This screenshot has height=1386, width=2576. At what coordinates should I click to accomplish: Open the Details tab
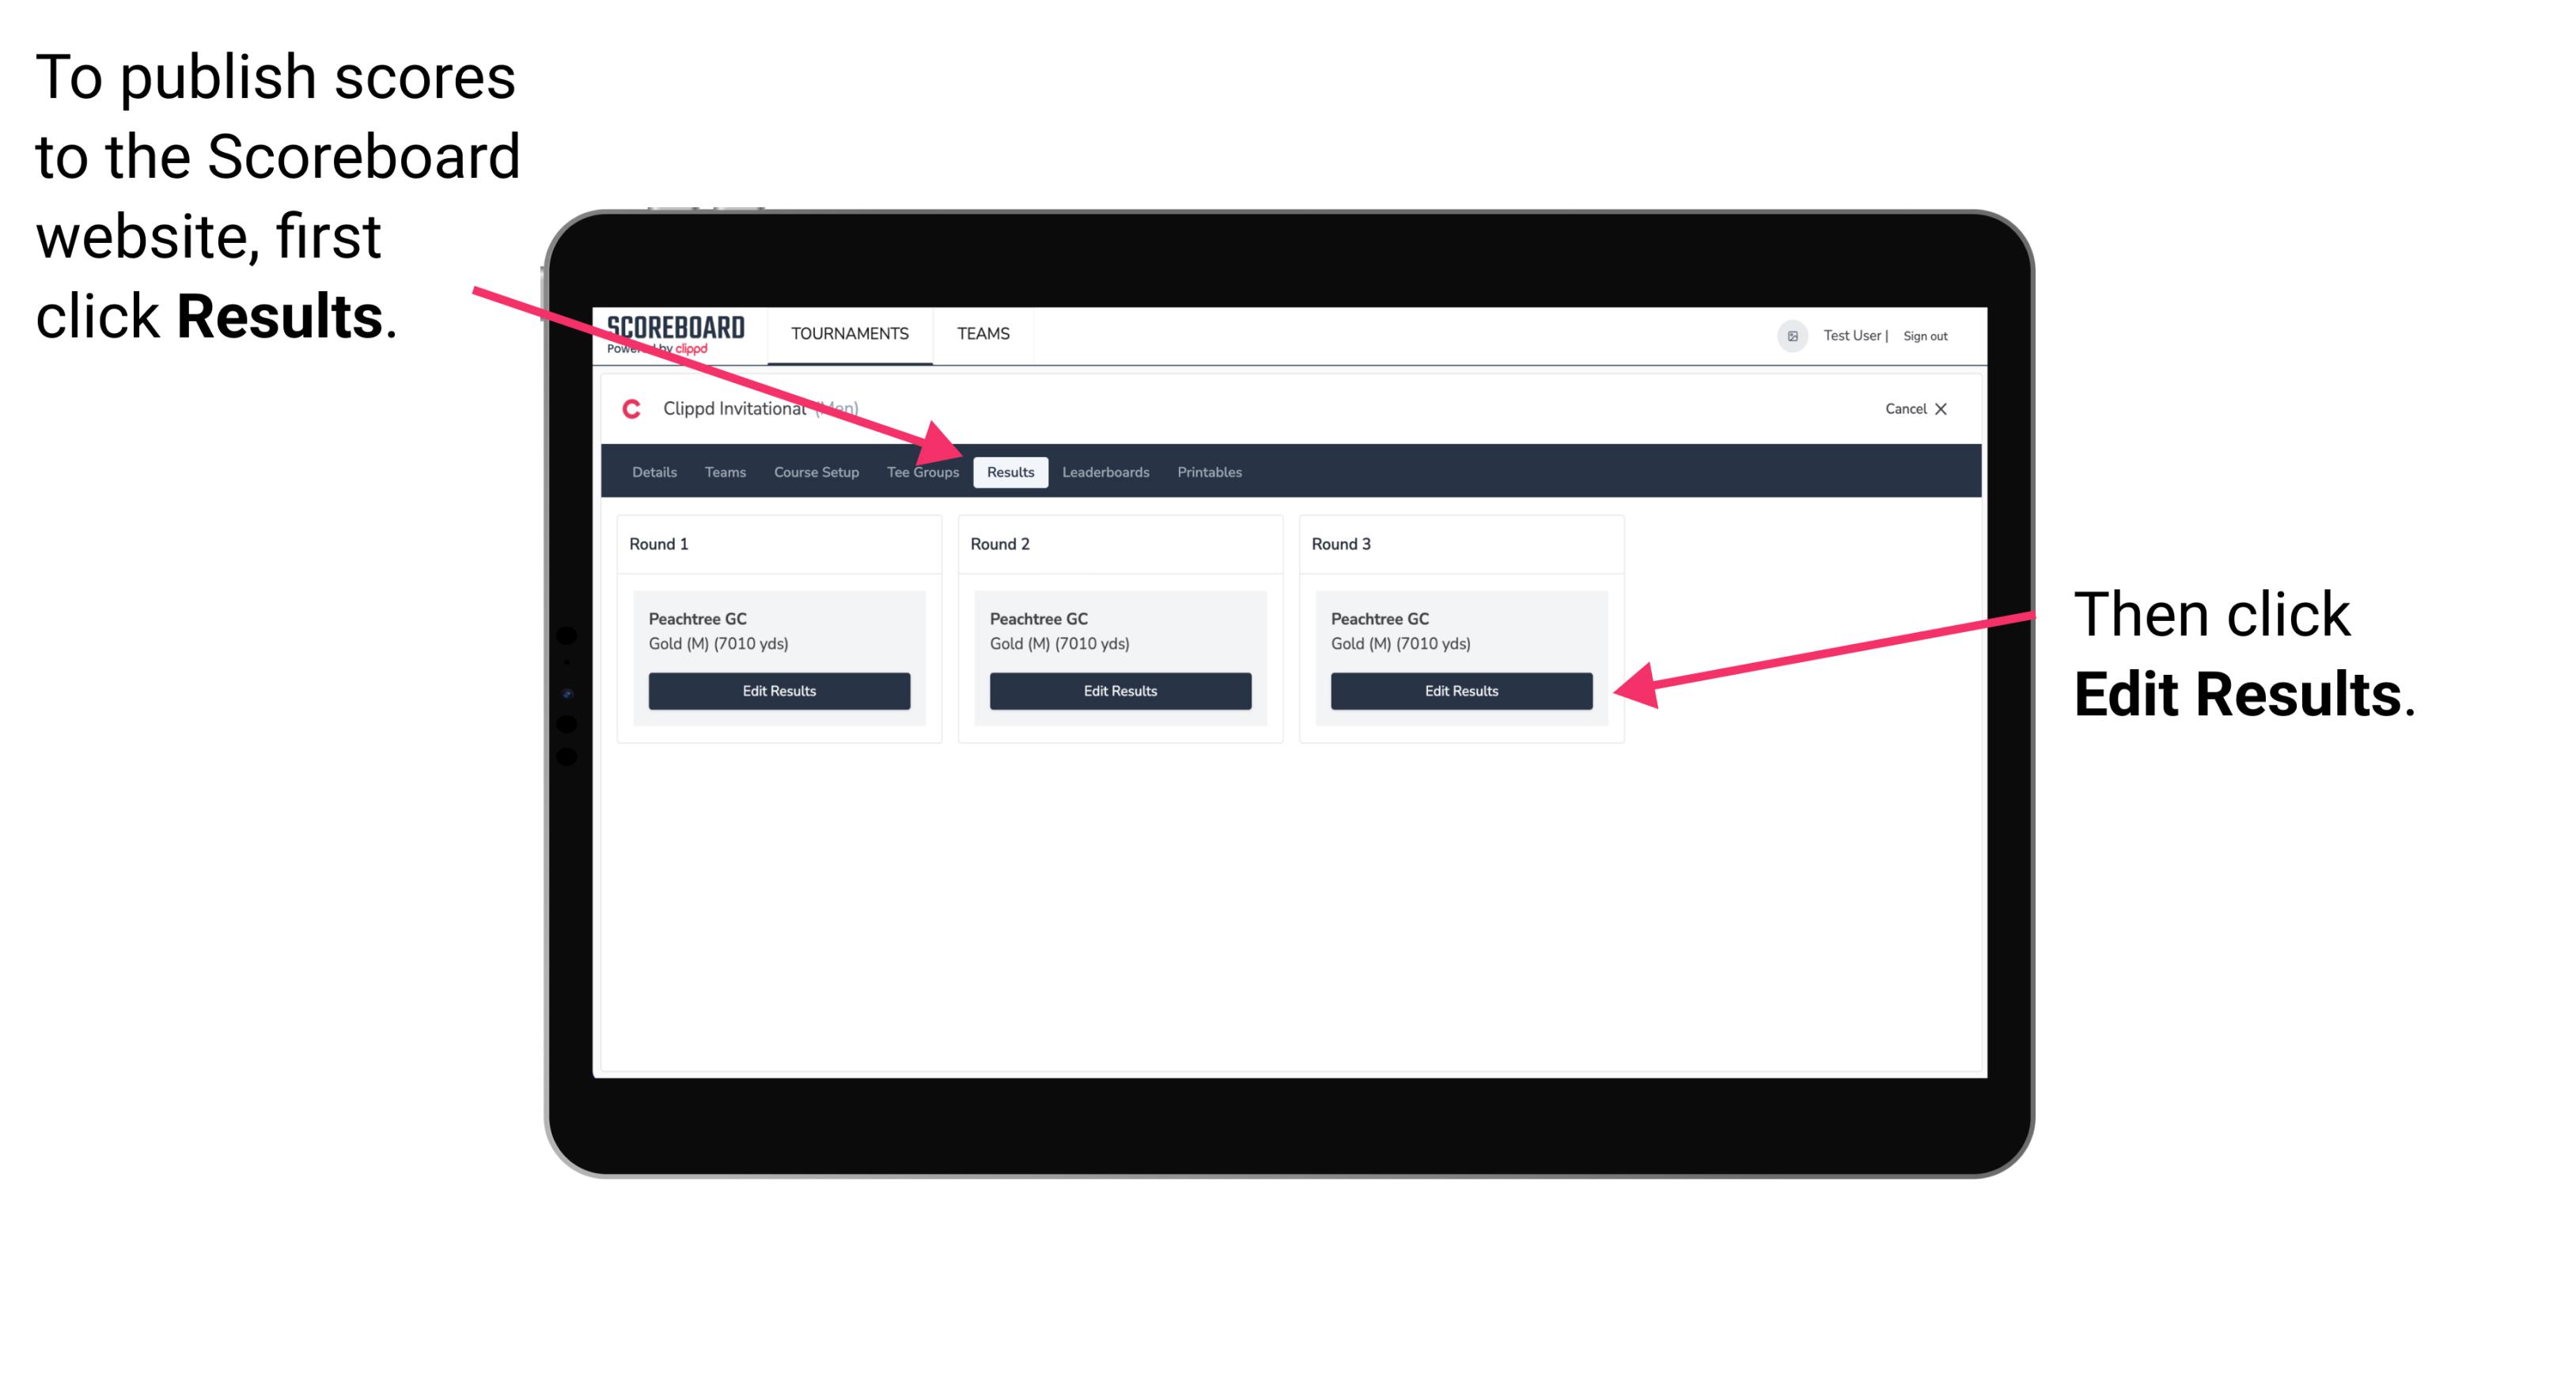[x=652, y=471]
